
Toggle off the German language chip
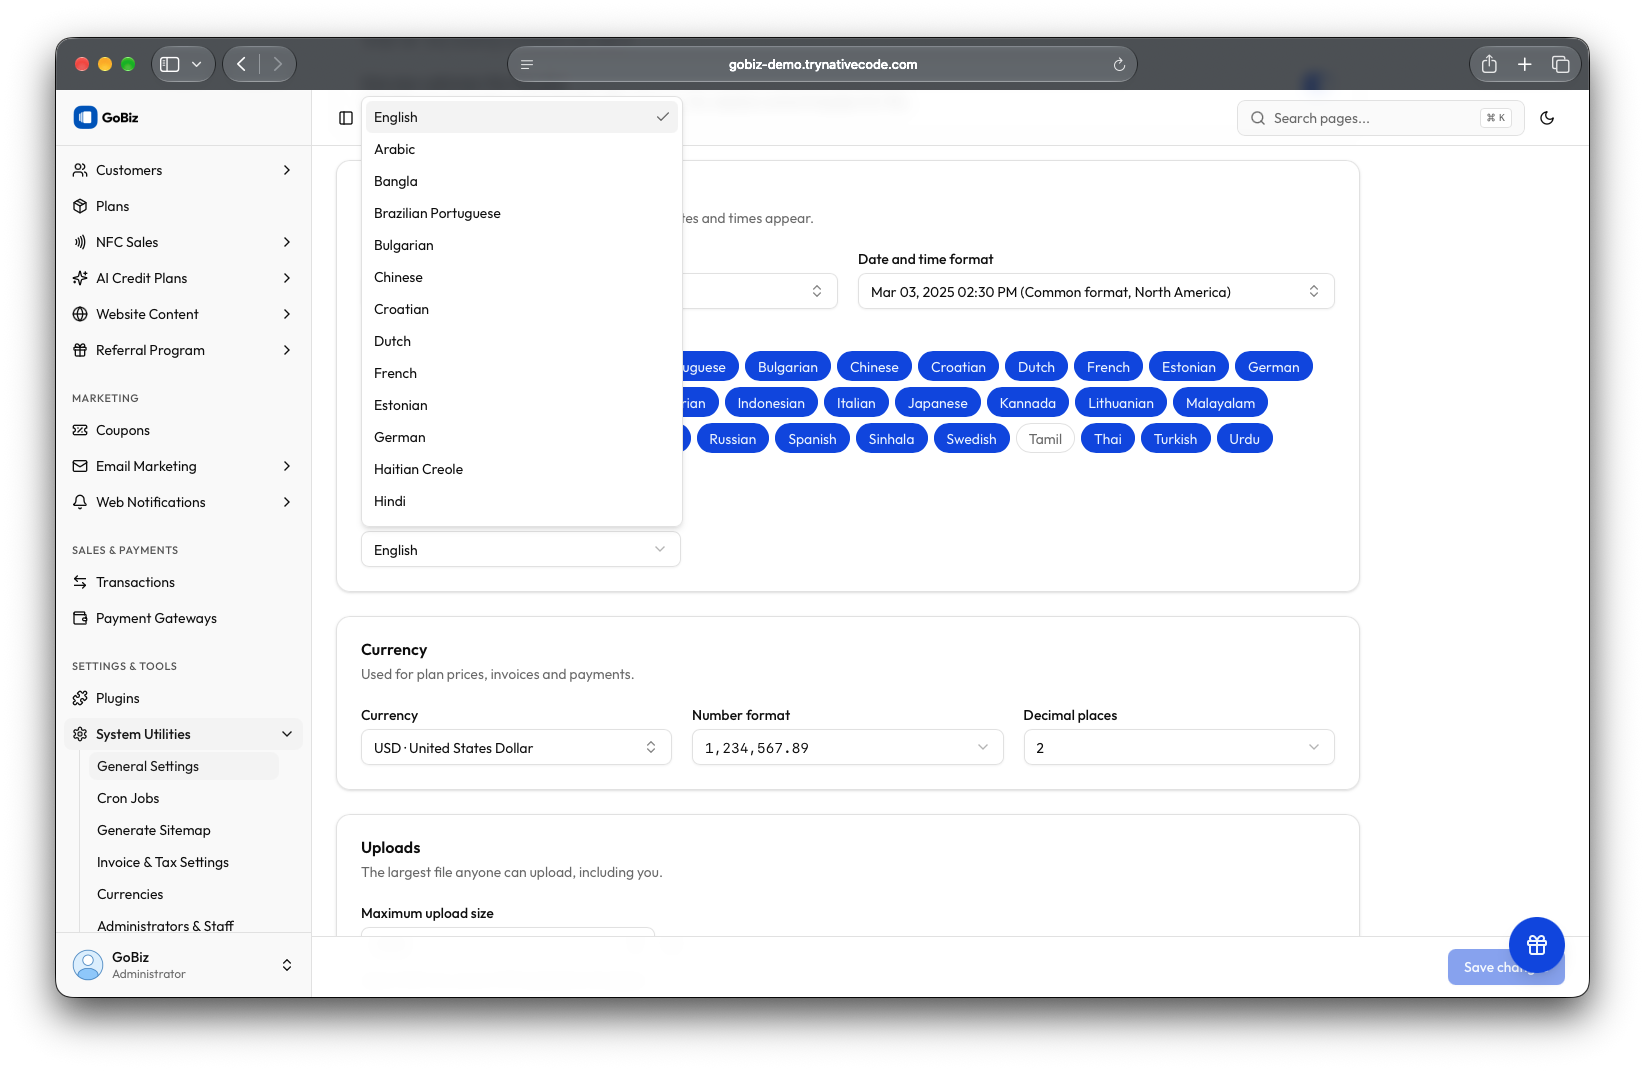(1273, 367)
